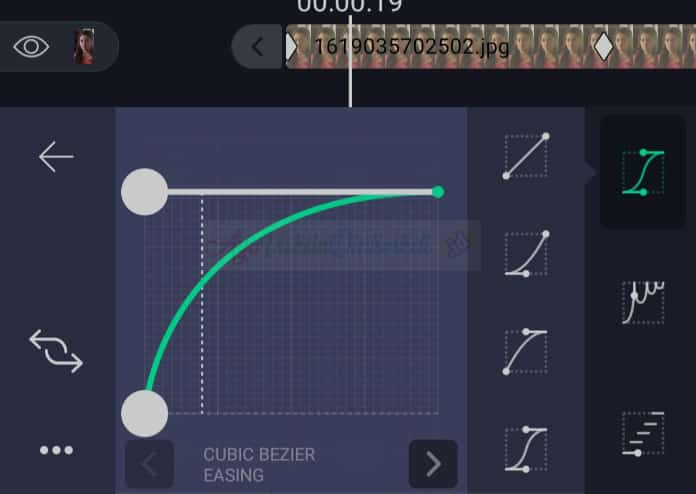This screenshot has width=696, height=494.
Task: Go to the previous easing type chevron
Action: (x=149, y=464)
